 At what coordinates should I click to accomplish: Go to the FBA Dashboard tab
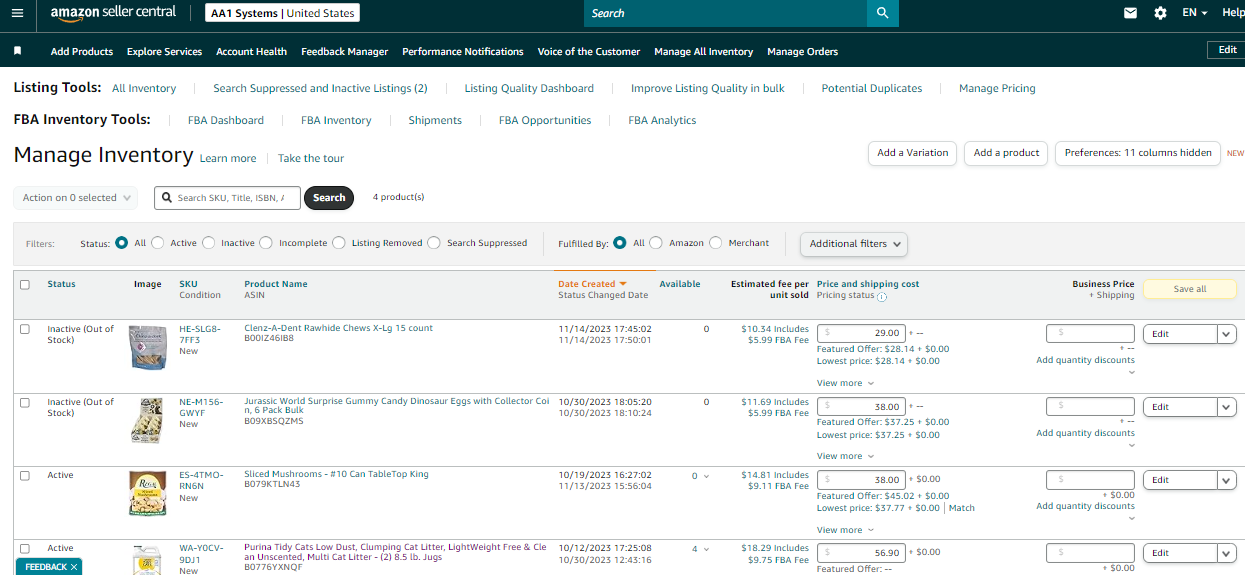point(226,120)
